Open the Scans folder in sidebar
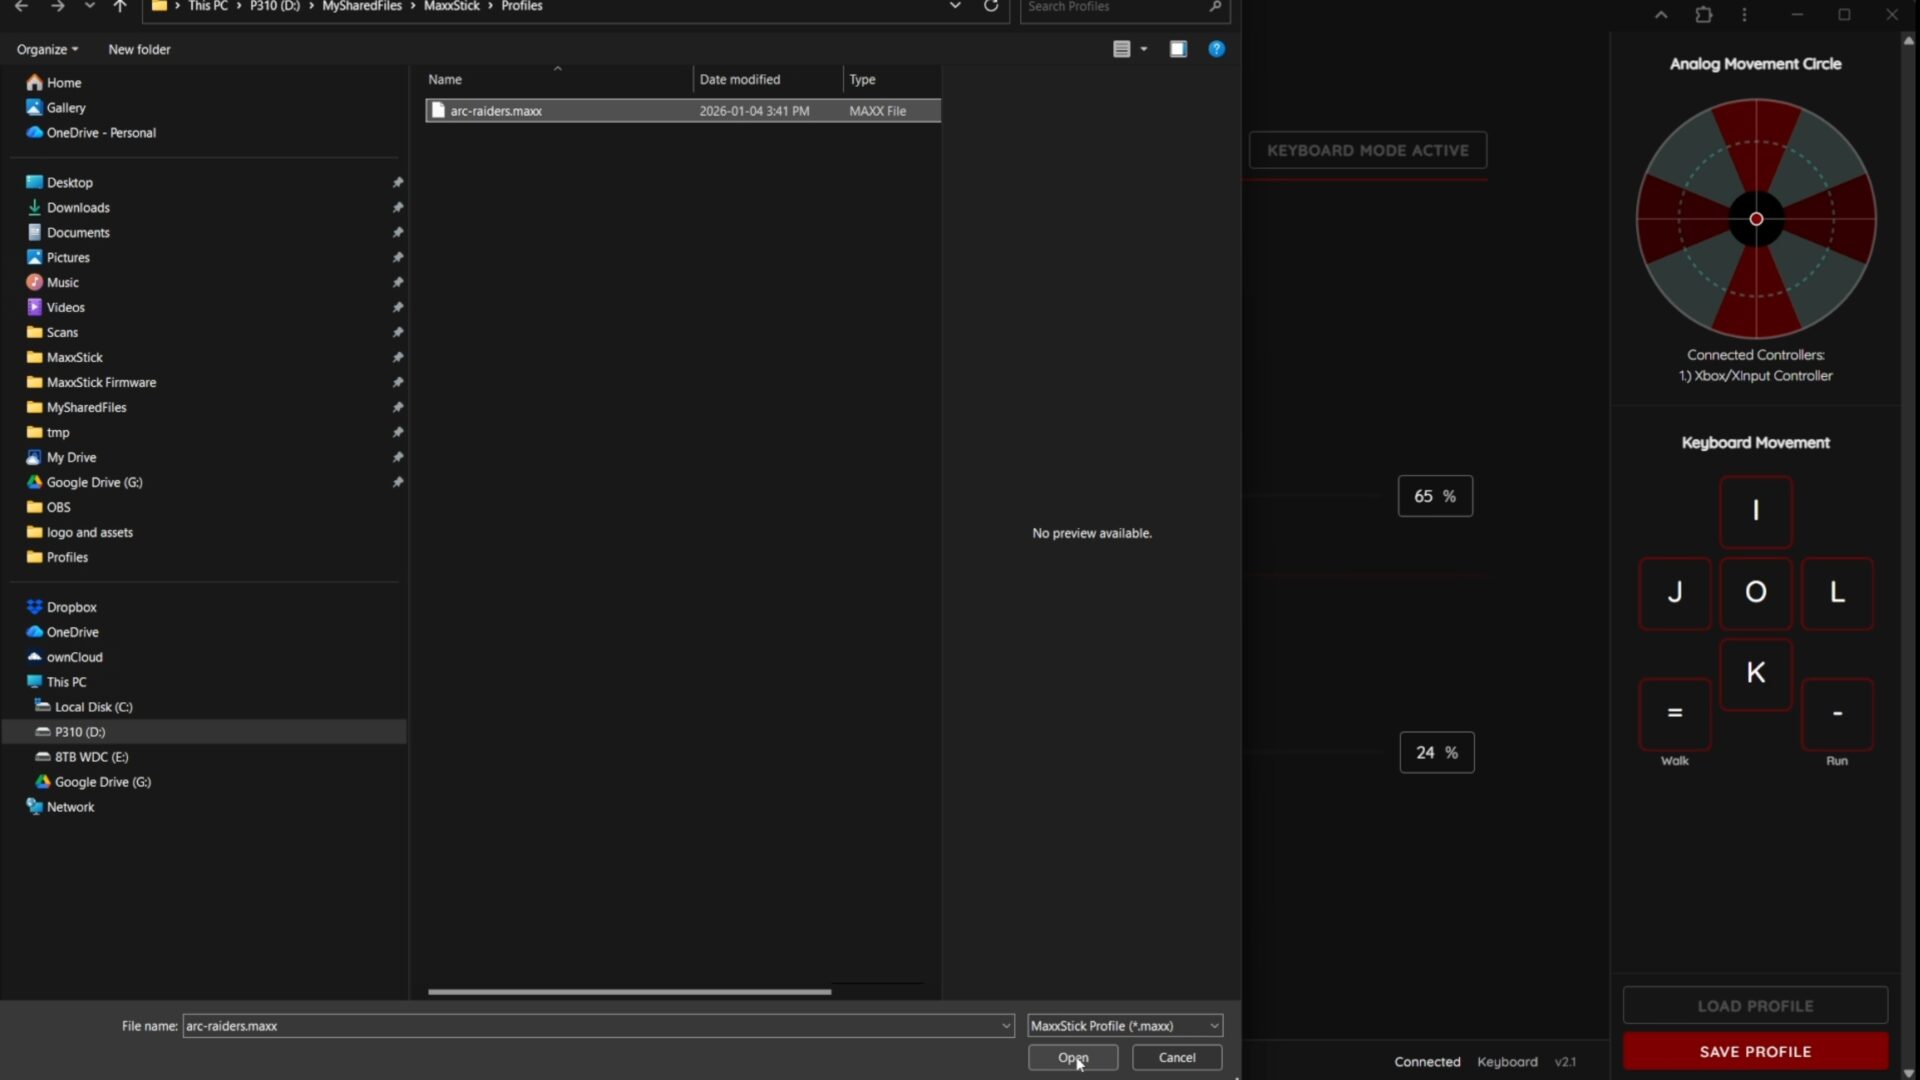This screenshot has width=1920, height=1080. pyautogui.click(x=52, y=333)
